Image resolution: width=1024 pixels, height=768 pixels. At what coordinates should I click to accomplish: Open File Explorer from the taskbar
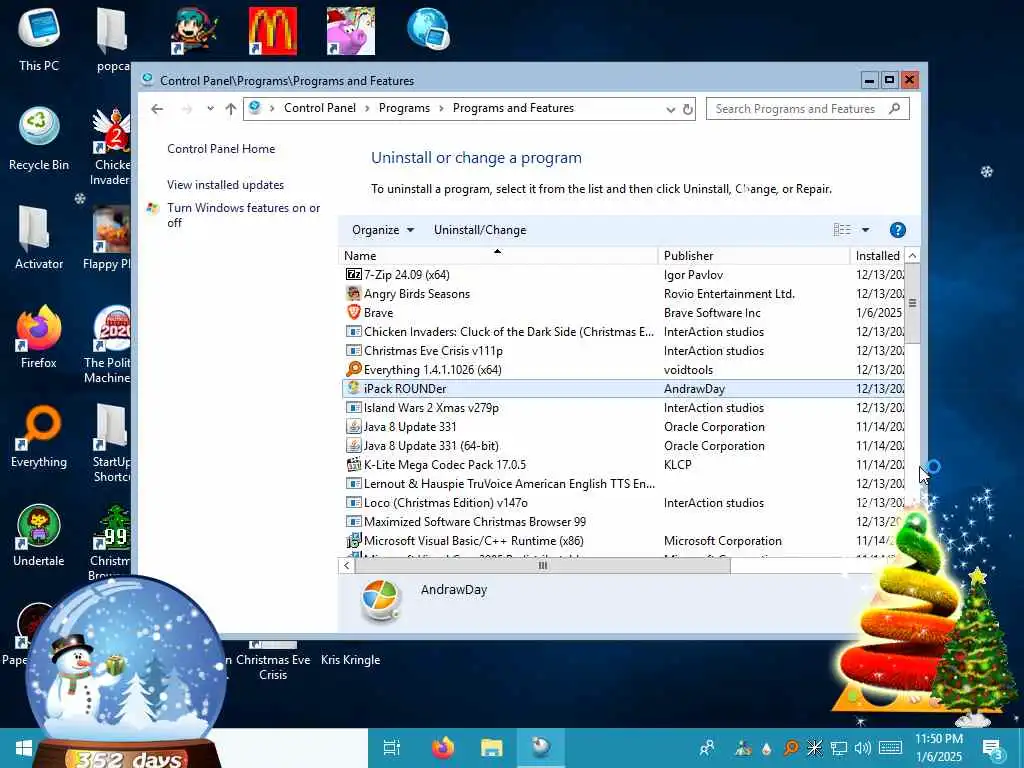492,748
